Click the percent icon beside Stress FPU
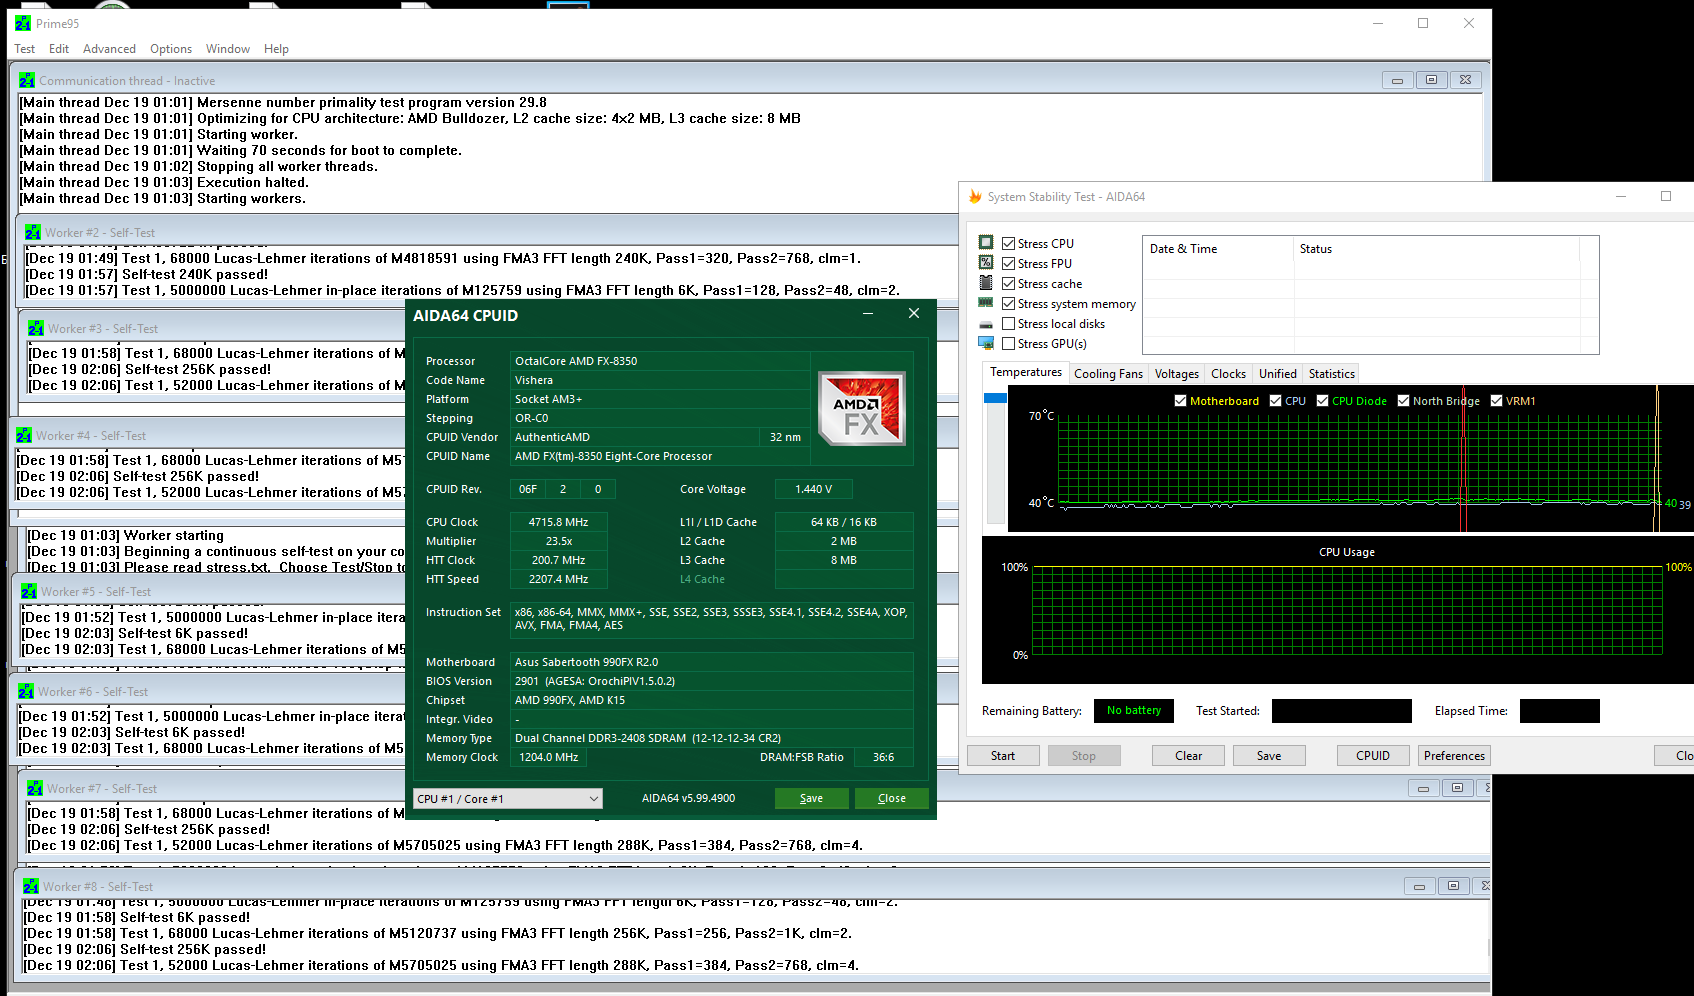The height and width of the screenshot is (996, 1694). click(x=986, y=262)
